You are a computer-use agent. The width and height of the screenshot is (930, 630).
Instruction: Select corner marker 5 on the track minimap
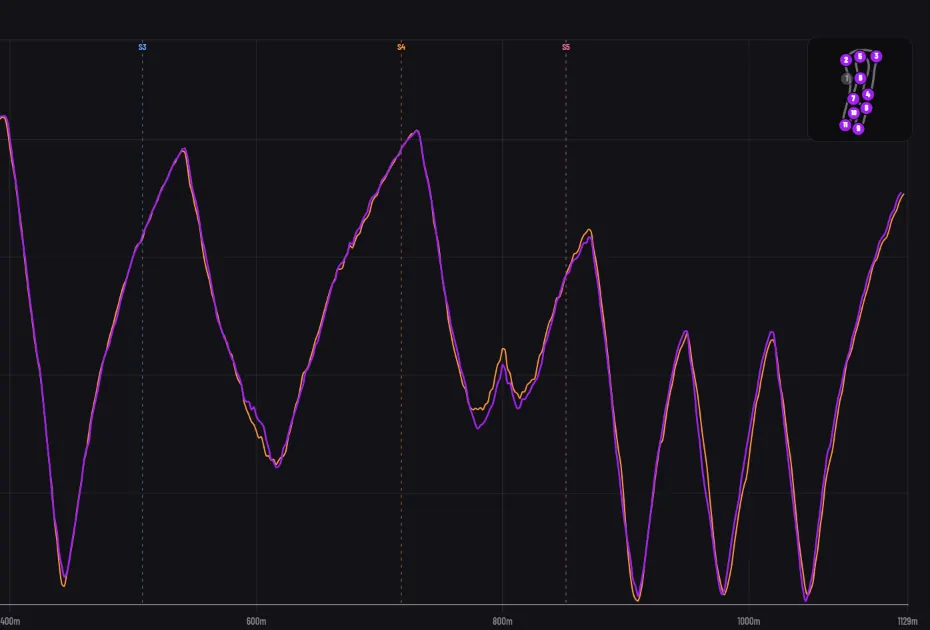point(860,57)
